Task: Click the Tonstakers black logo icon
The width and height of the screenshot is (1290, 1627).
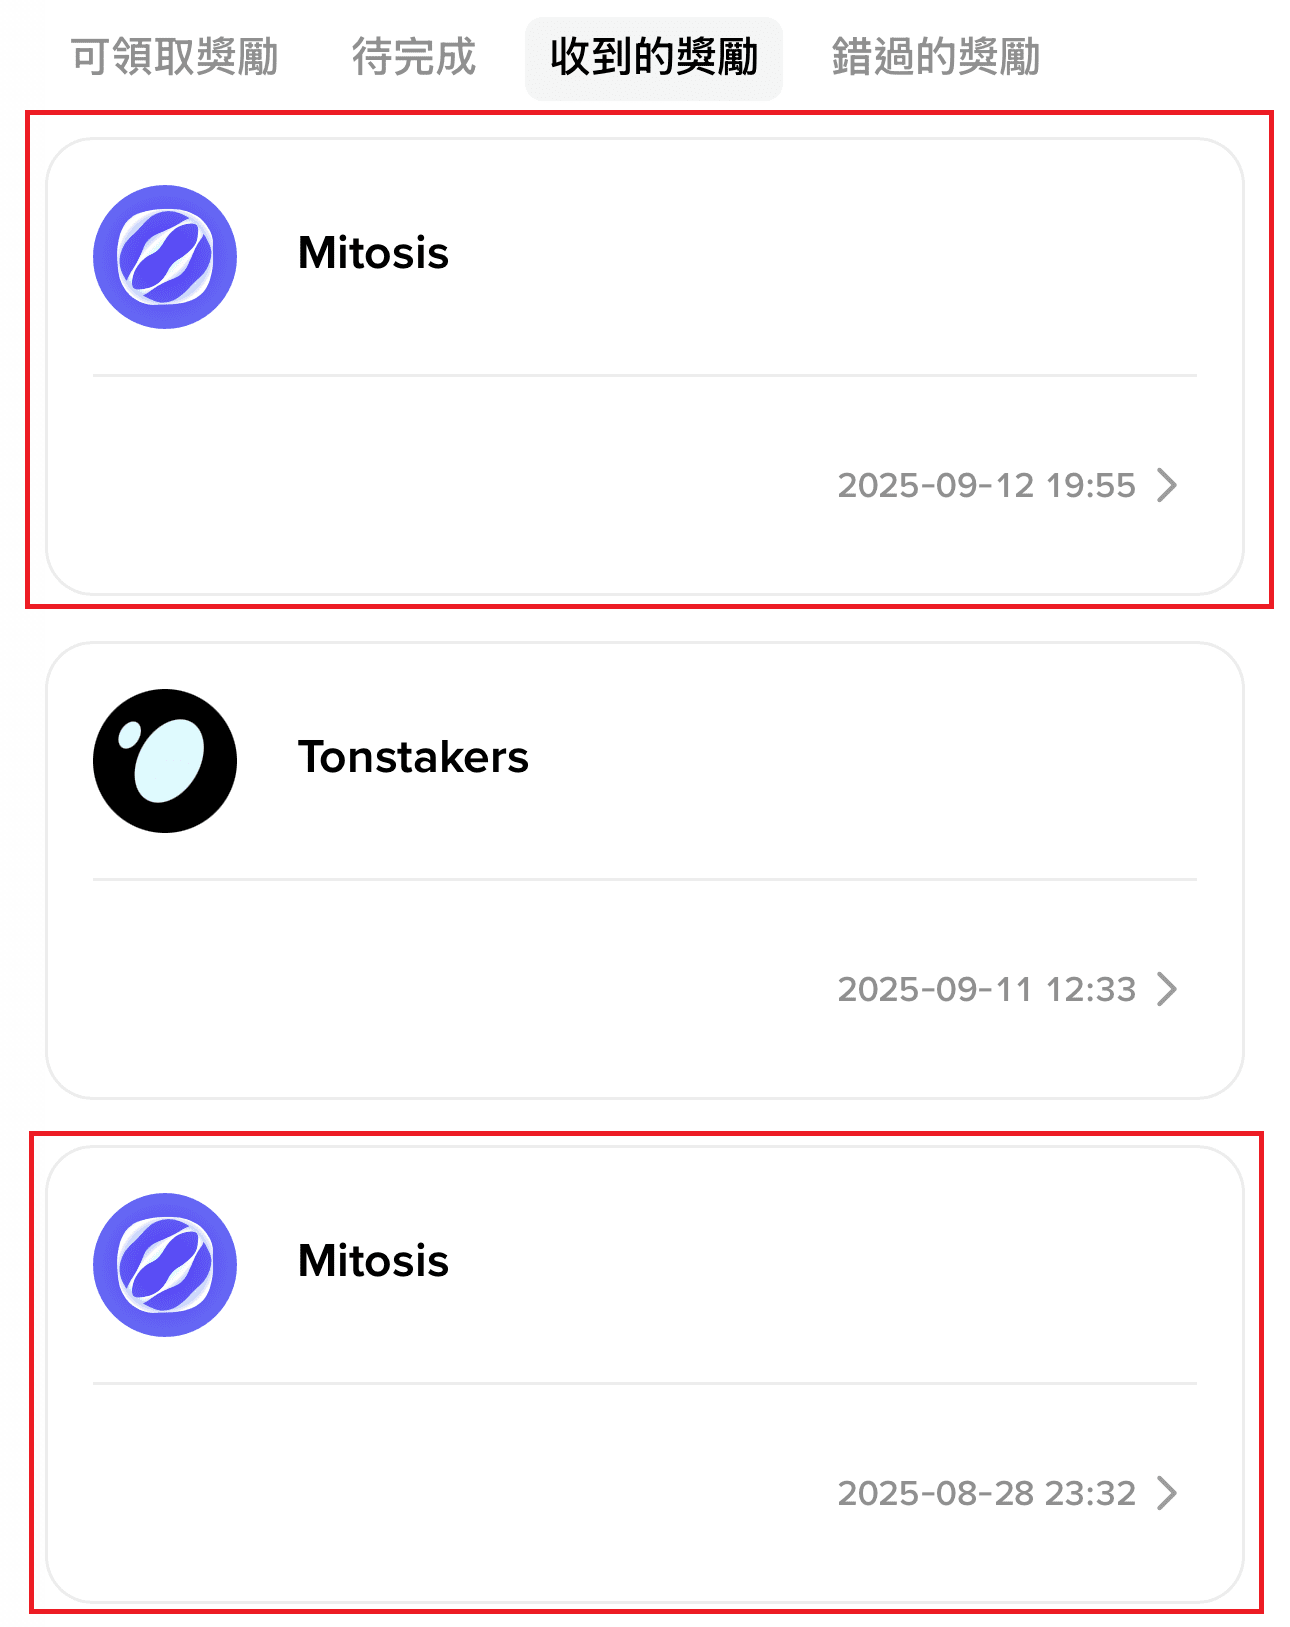Action: (165, 761)
